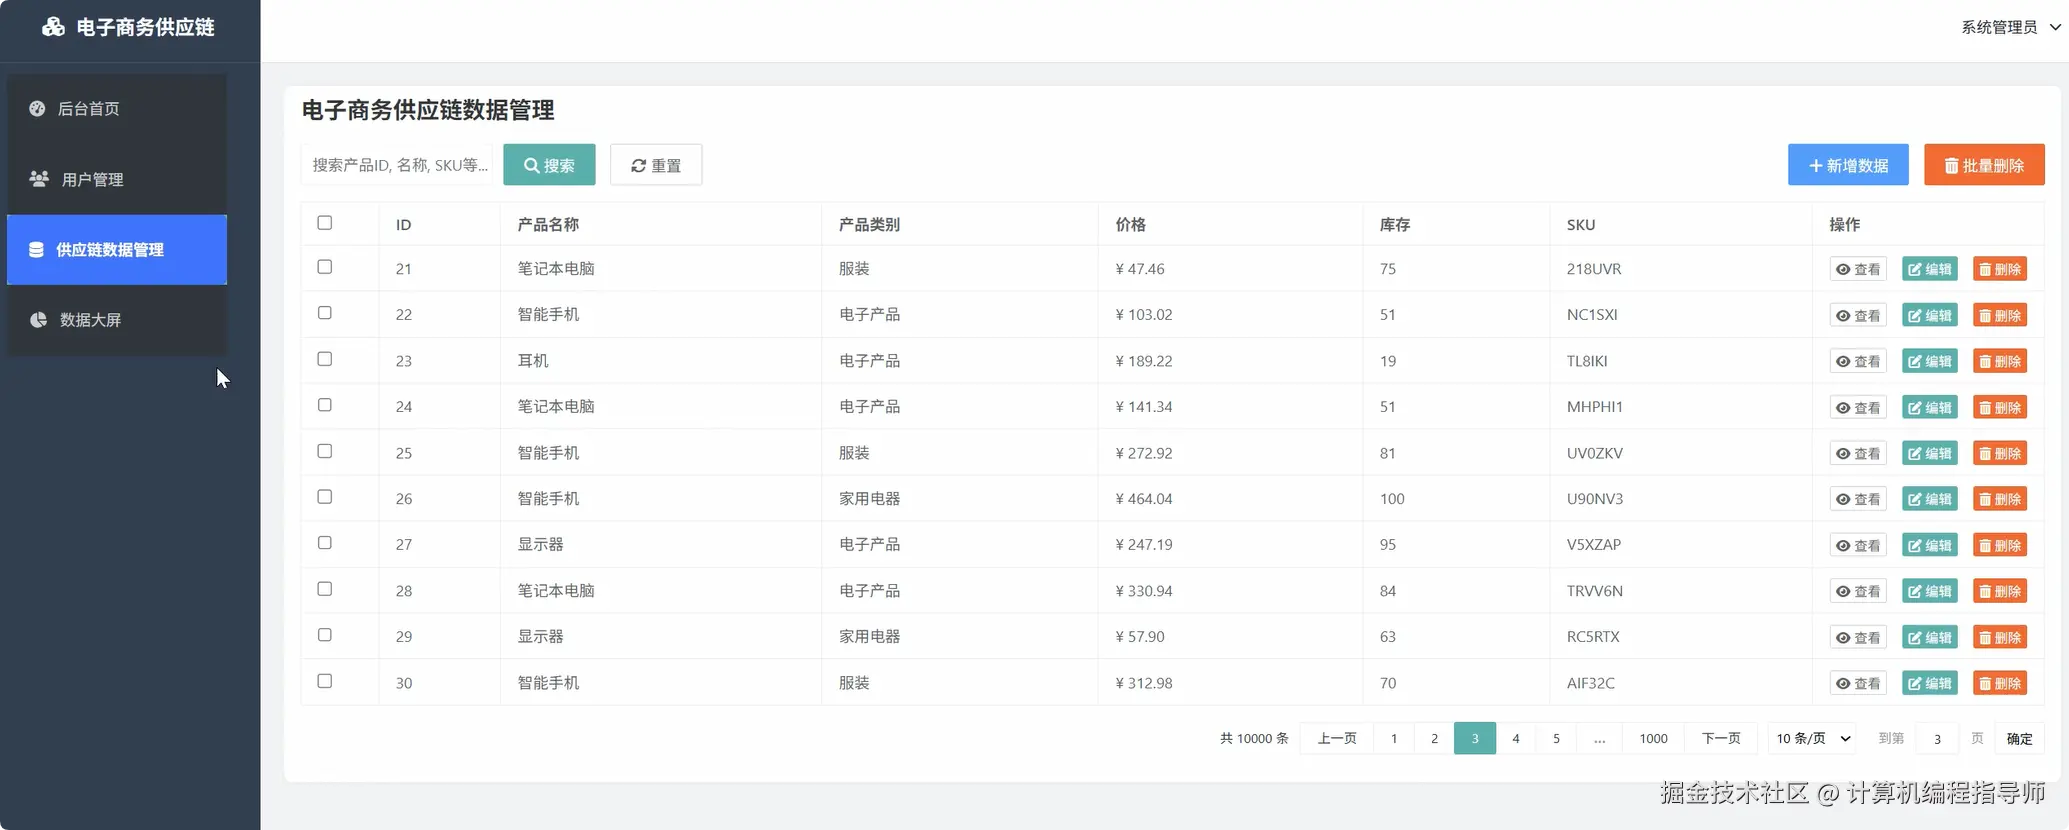Open 后台首页 in the sidebar

tap(117, 109)
